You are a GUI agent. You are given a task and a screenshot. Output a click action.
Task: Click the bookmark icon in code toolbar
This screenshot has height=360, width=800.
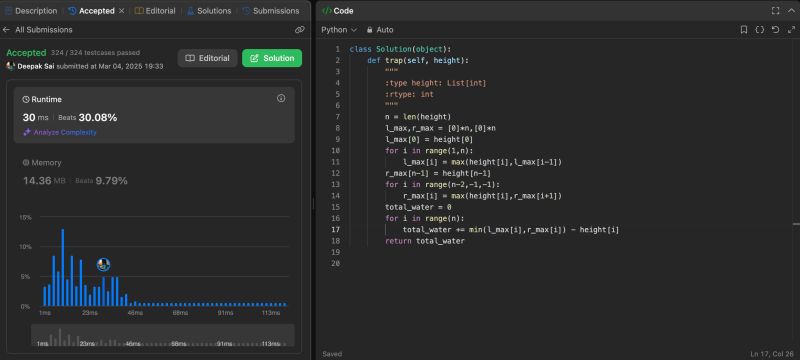tap(744, 30)
